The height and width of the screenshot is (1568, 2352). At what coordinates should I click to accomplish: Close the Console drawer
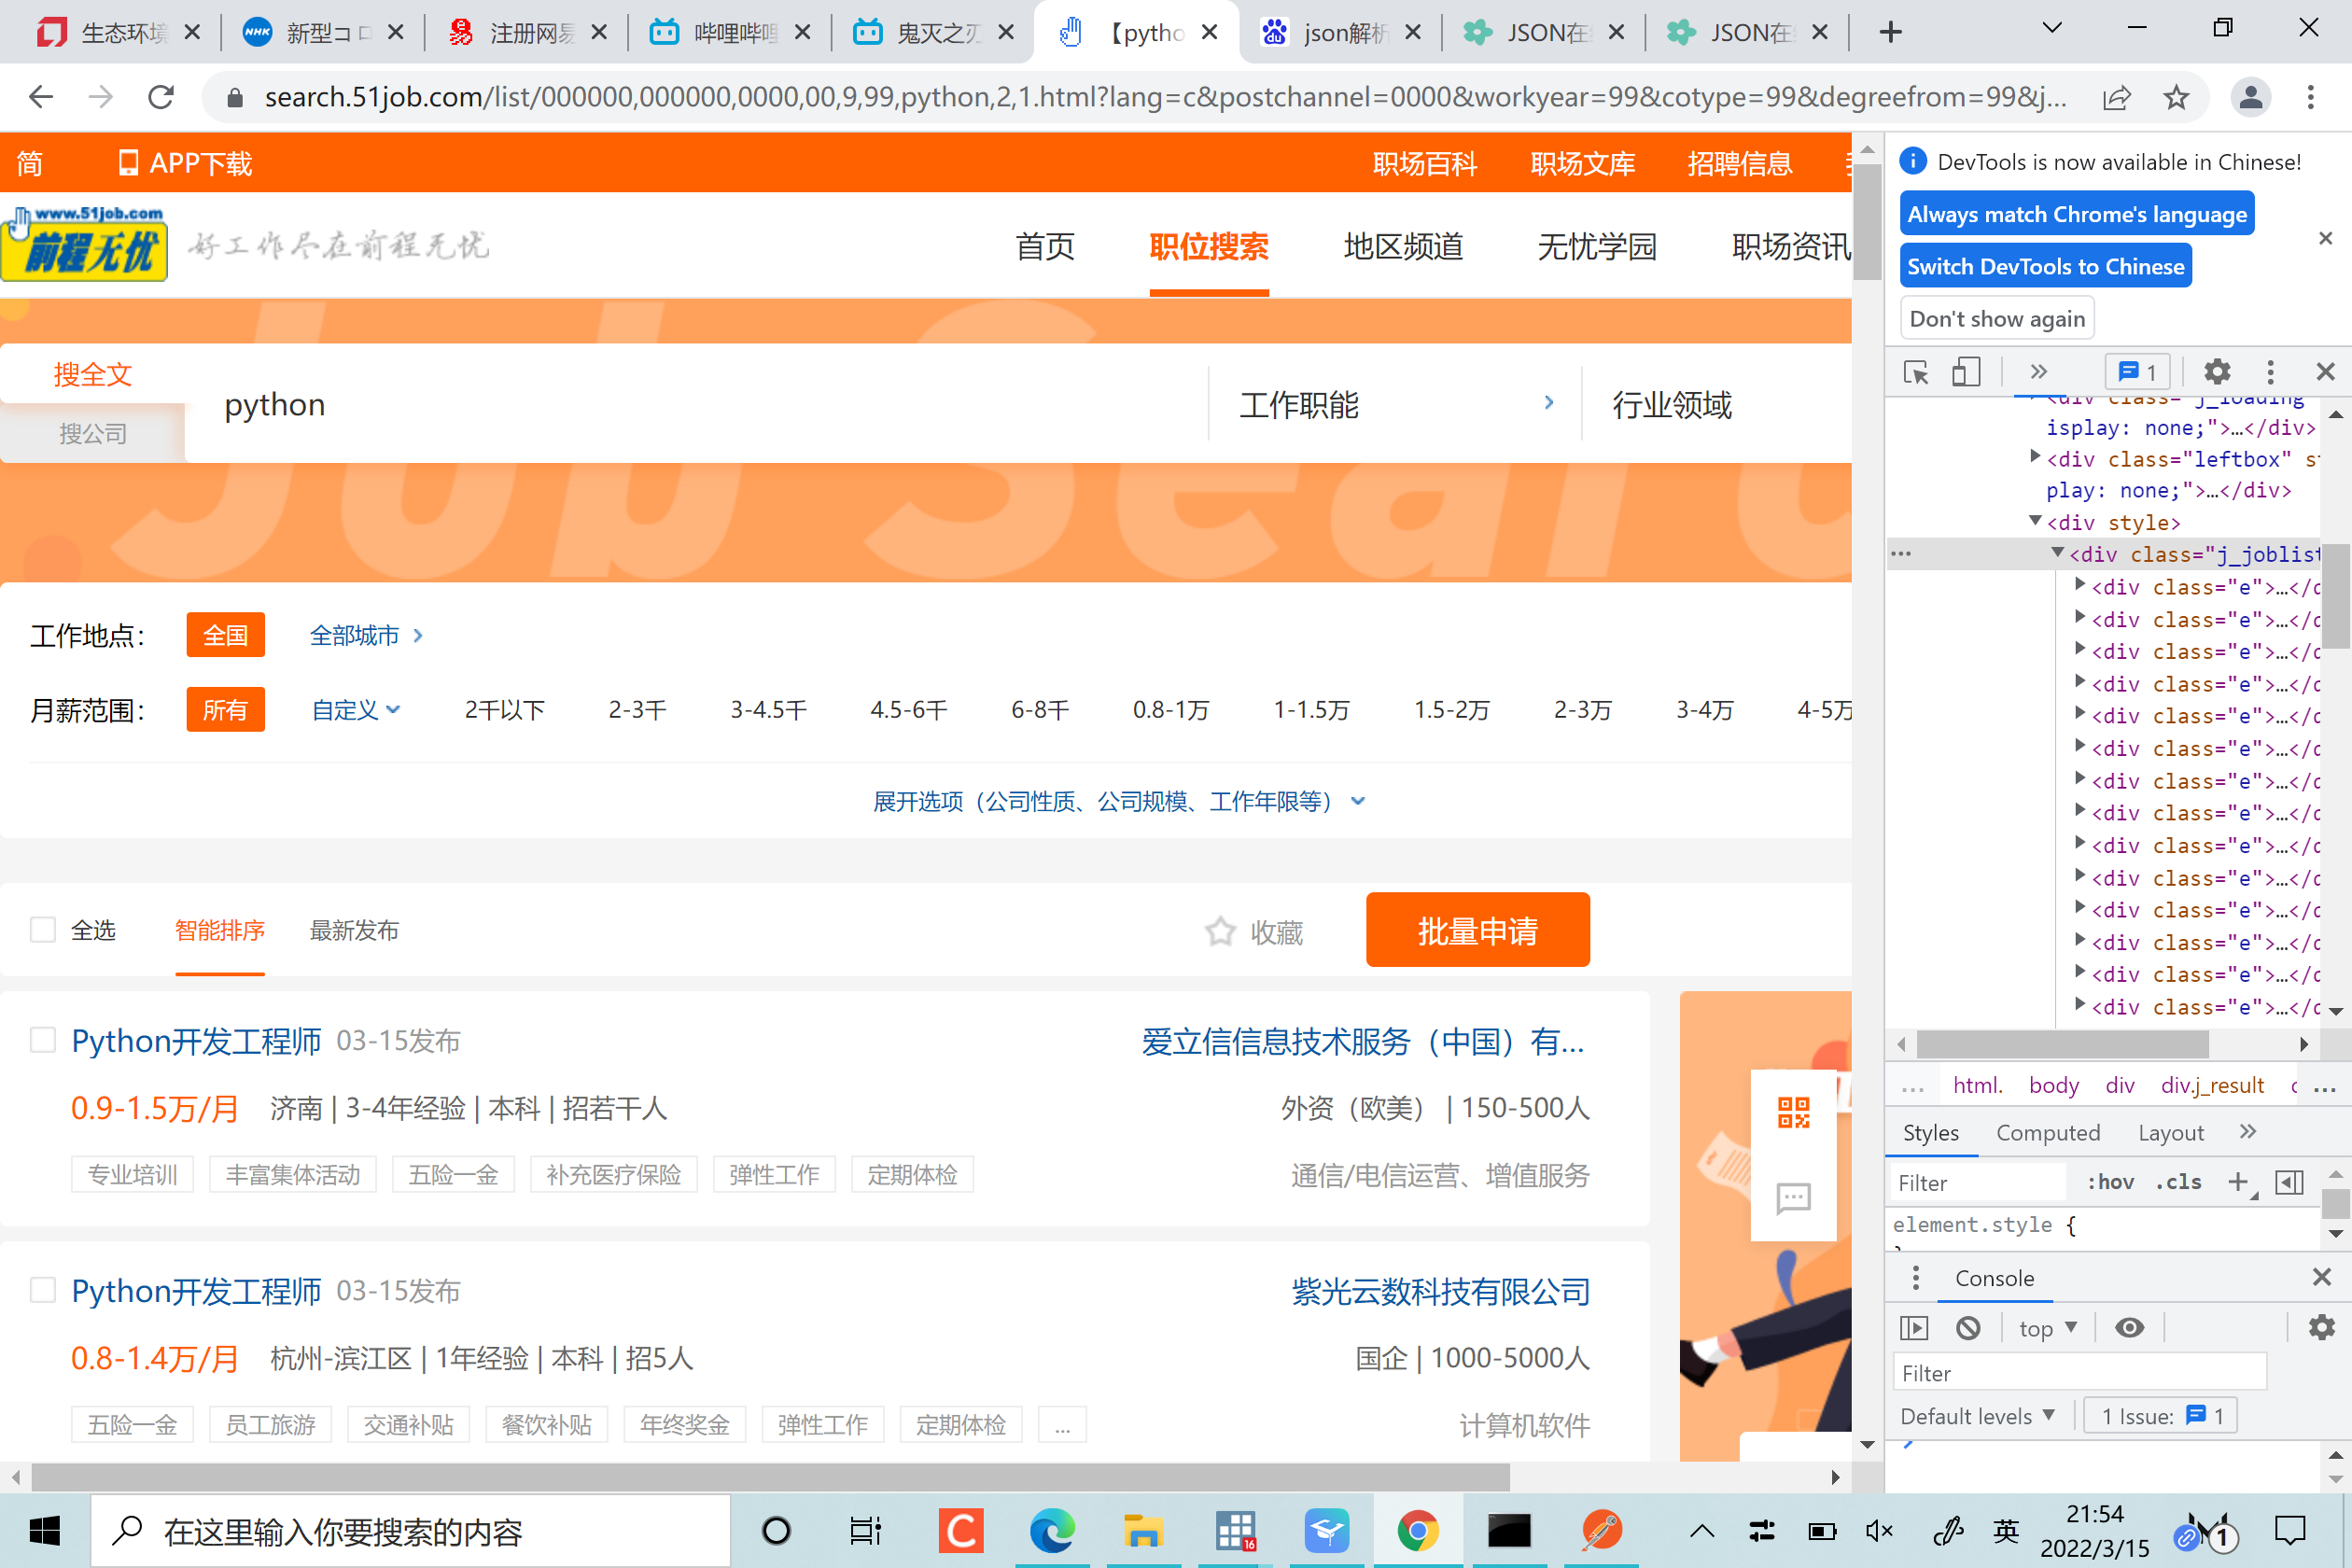pos(2322,1277)
